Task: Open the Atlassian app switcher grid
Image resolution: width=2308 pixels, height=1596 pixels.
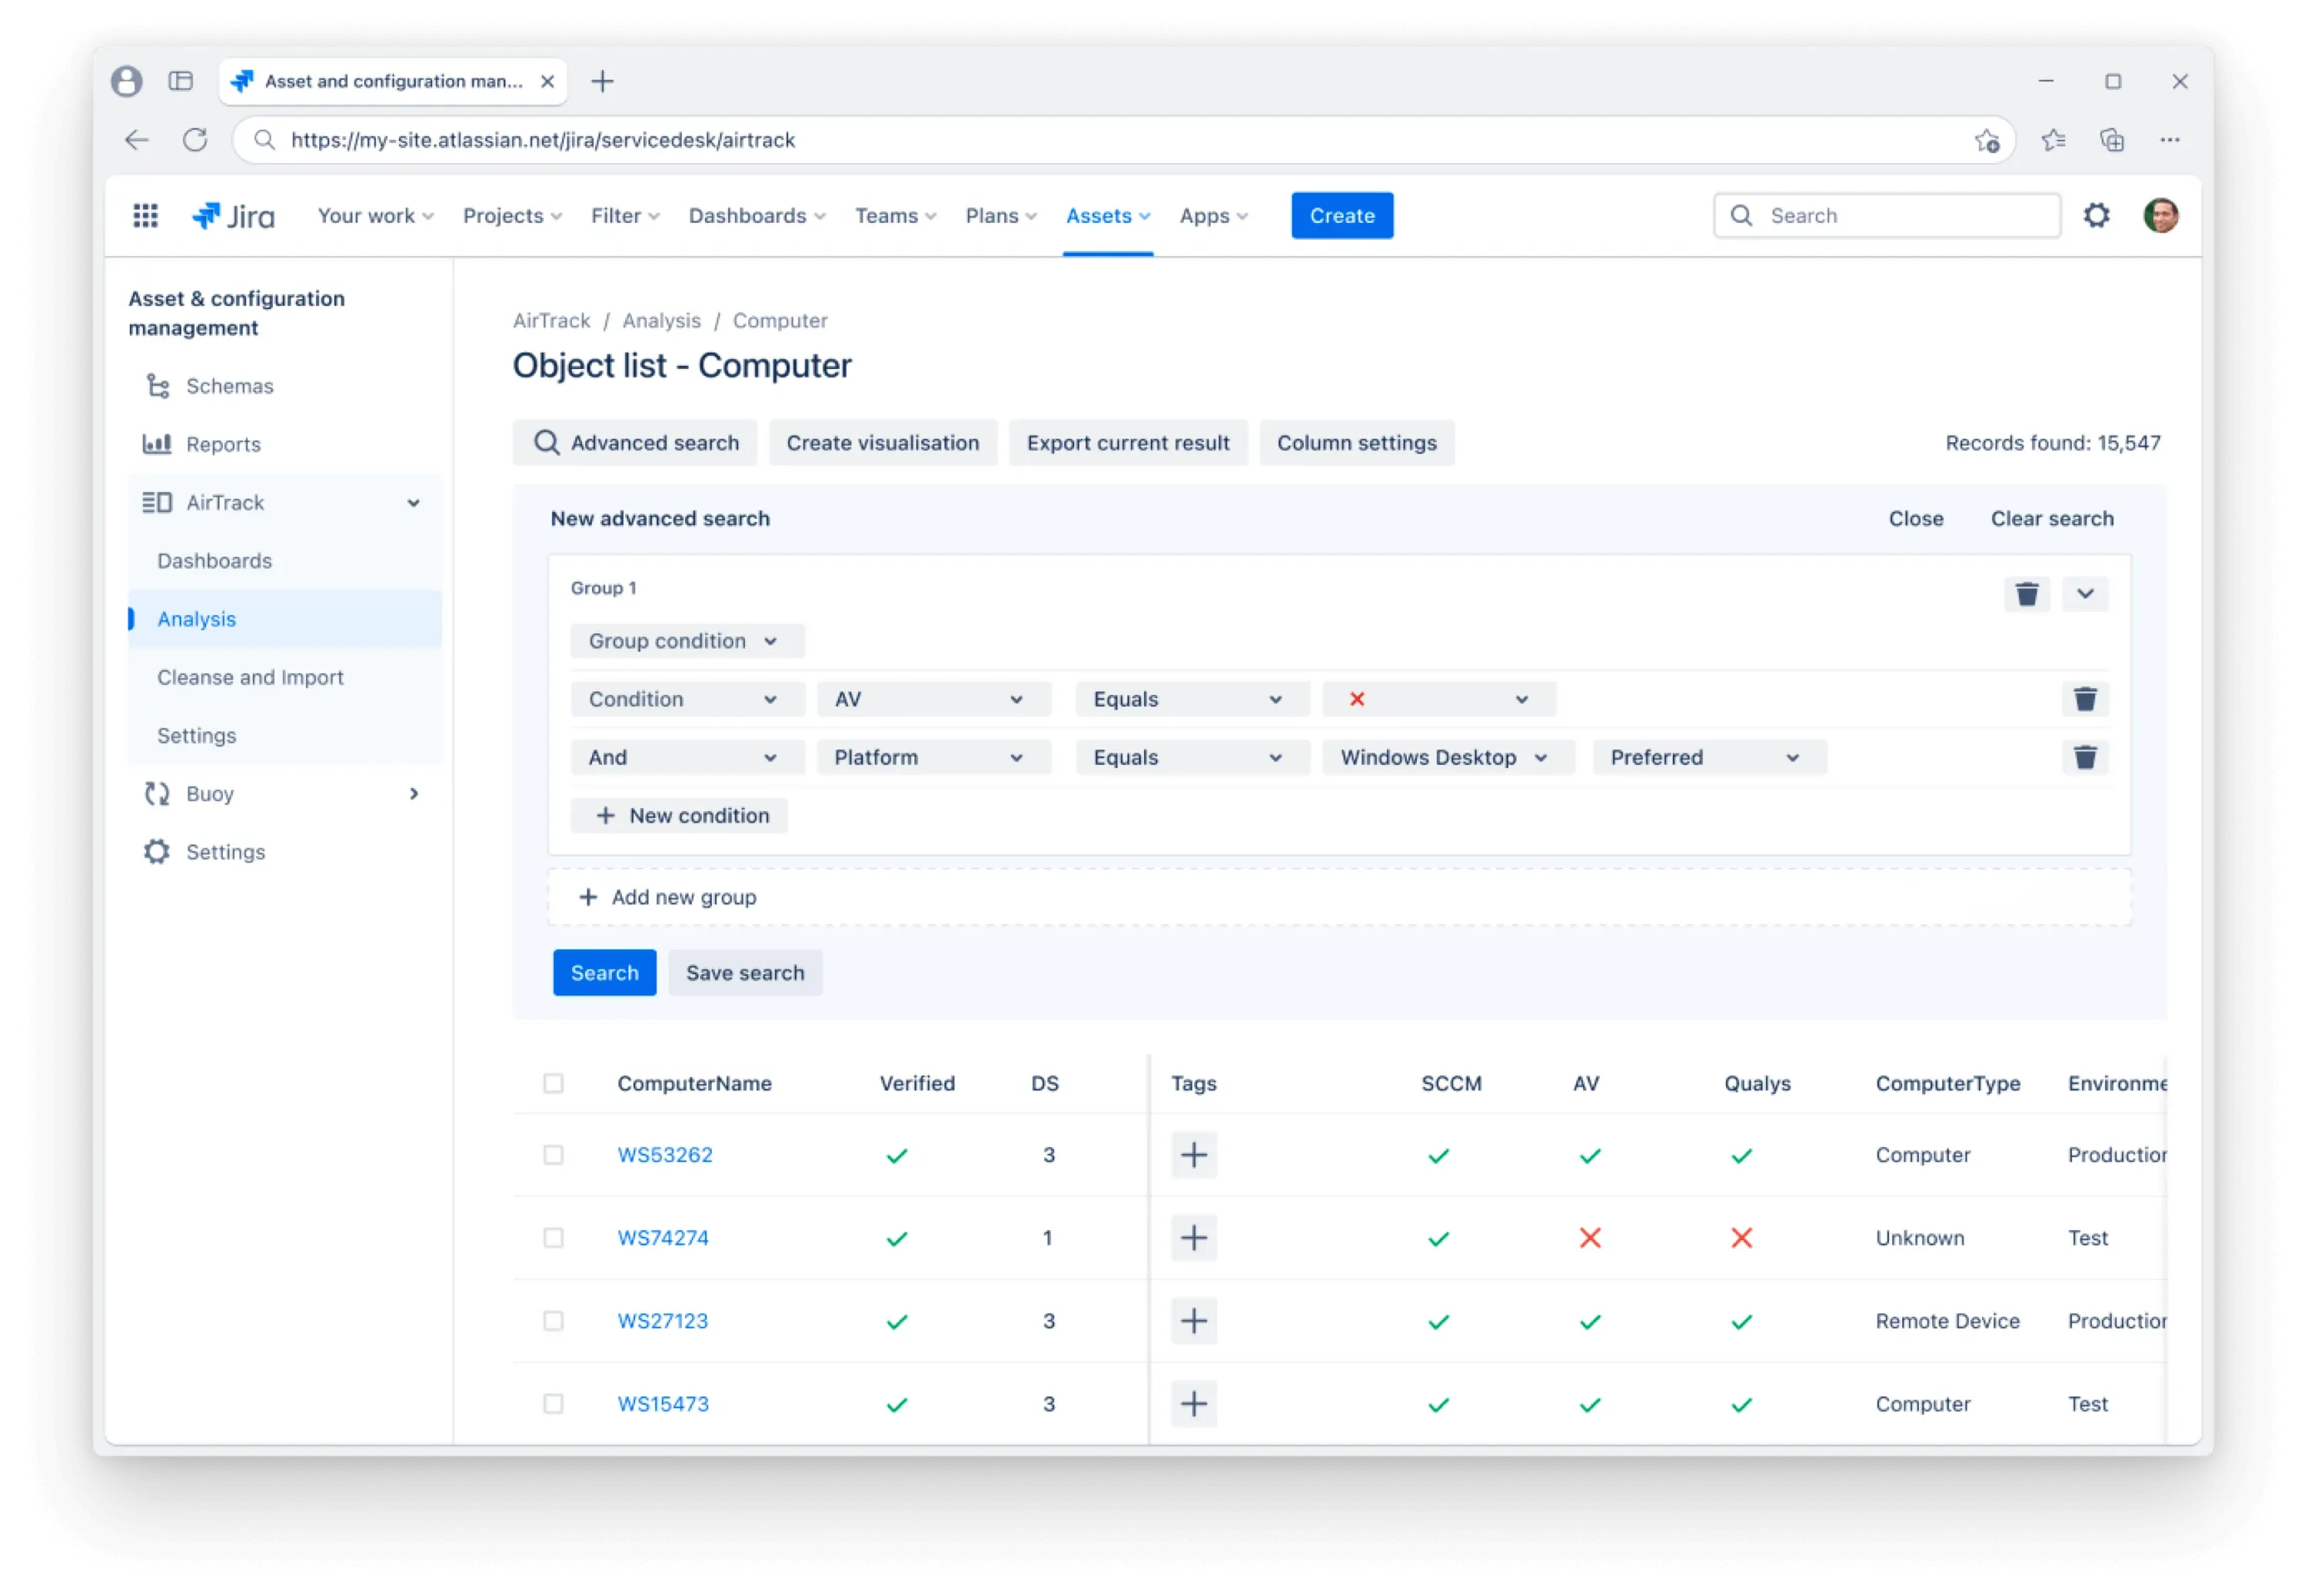Action: (145, 215)
